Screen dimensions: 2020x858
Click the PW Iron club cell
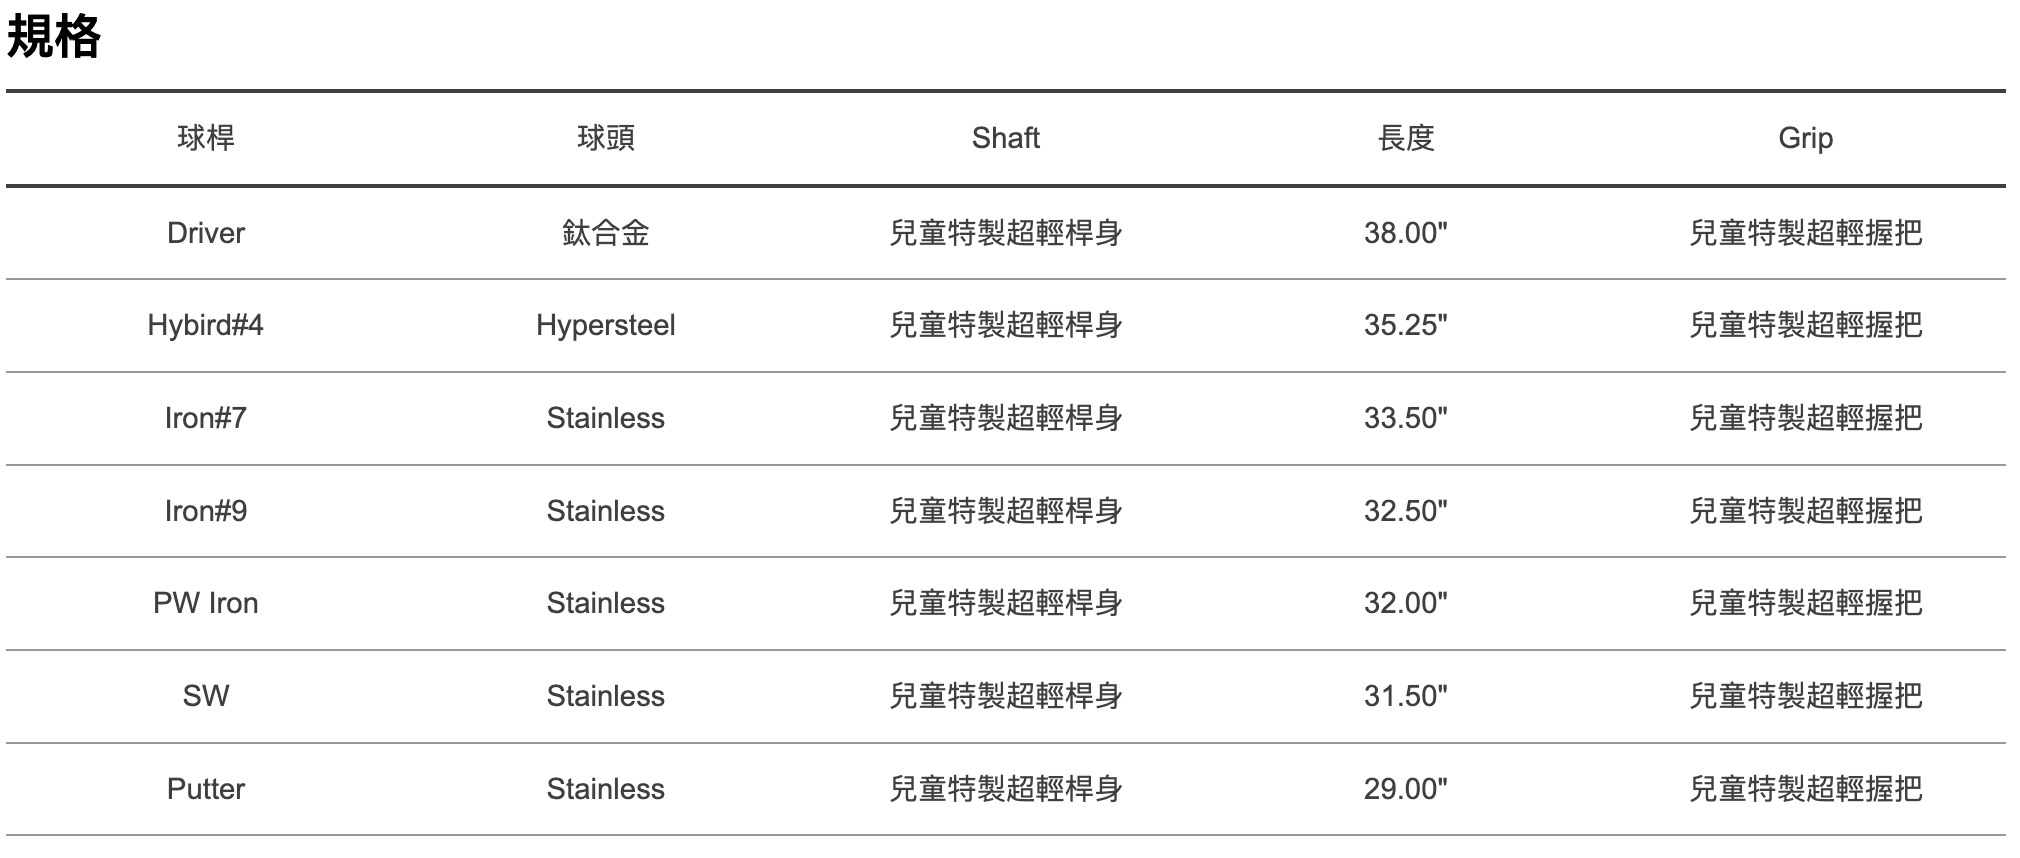[x=206, y=603]
